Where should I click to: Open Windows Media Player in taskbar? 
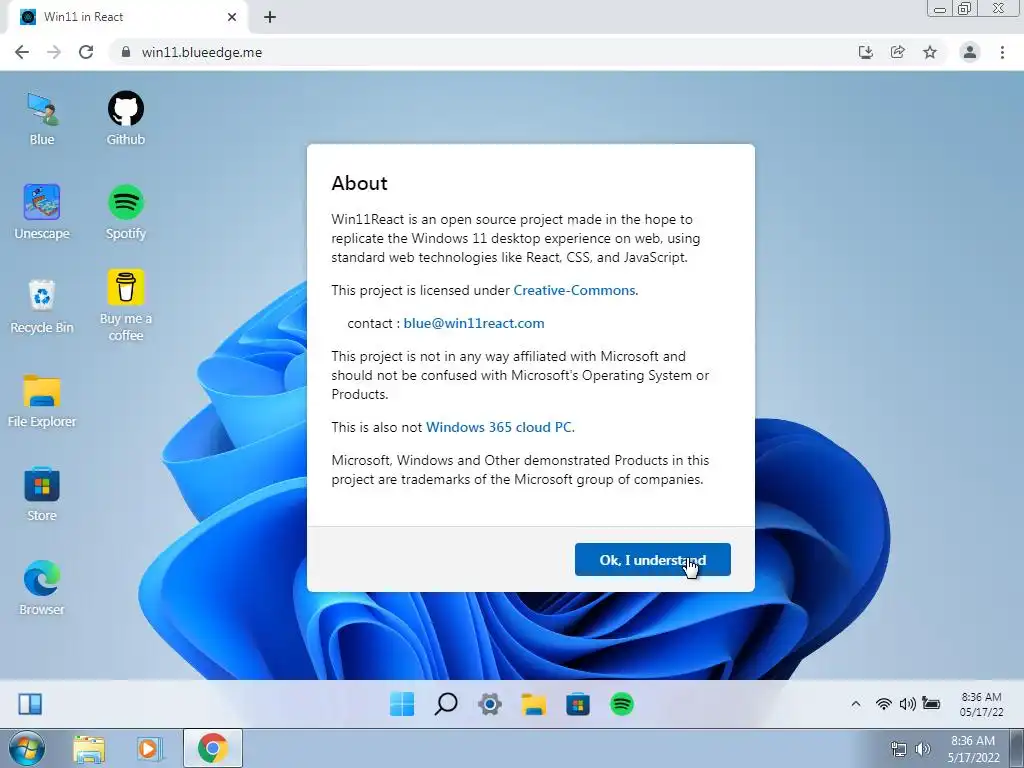148,749
